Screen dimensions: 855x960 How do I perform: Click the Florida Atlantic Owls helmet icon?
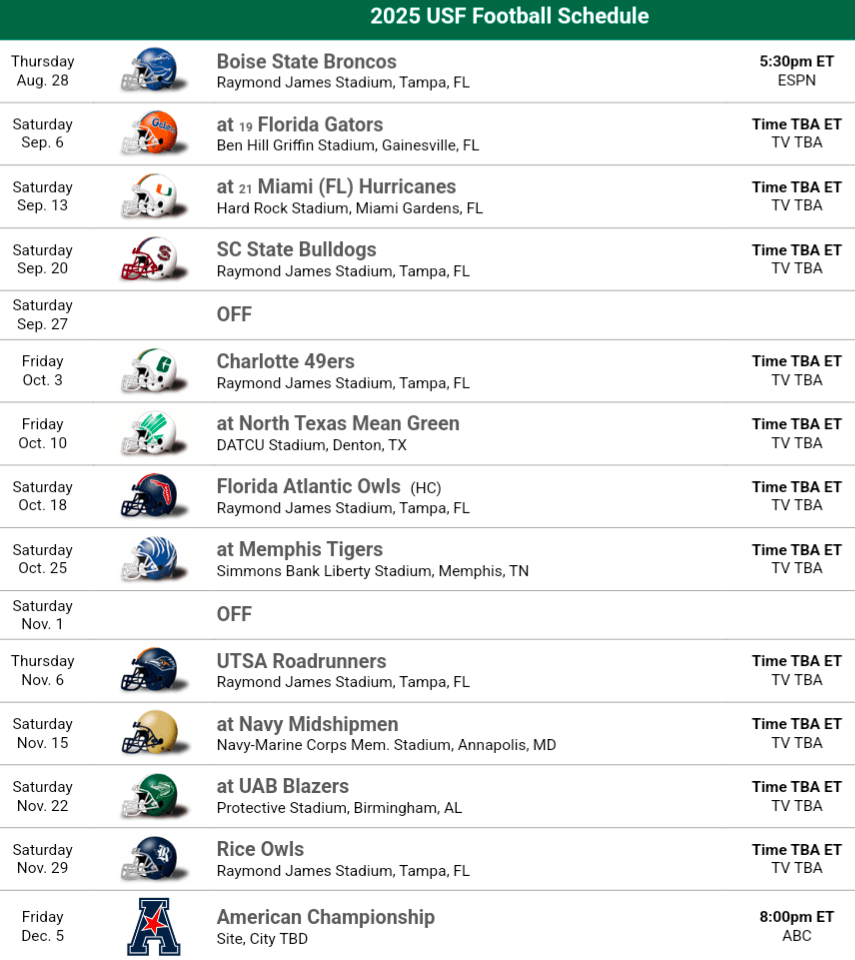coord(149,496)
